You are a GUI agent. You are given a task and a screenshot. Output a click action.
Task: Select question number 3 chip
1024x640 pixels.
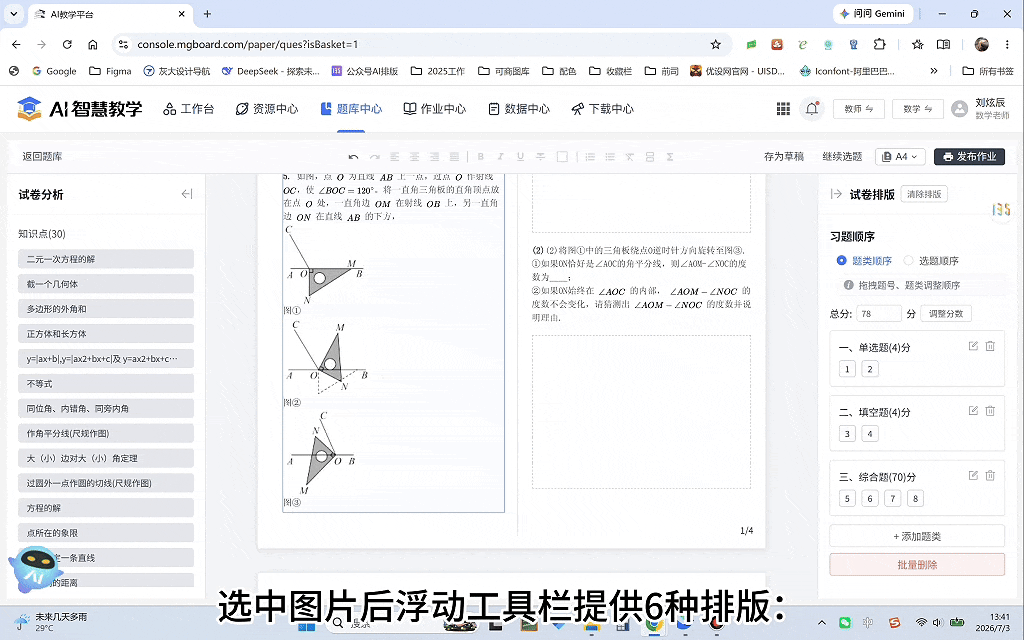847,434
